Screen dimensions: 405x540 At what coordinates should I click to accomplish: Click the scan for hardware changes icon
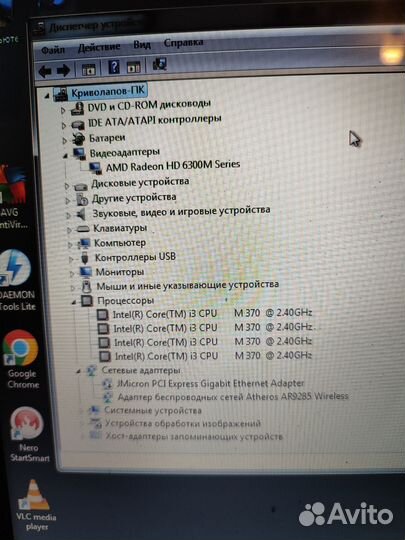[x=159, y=64]
